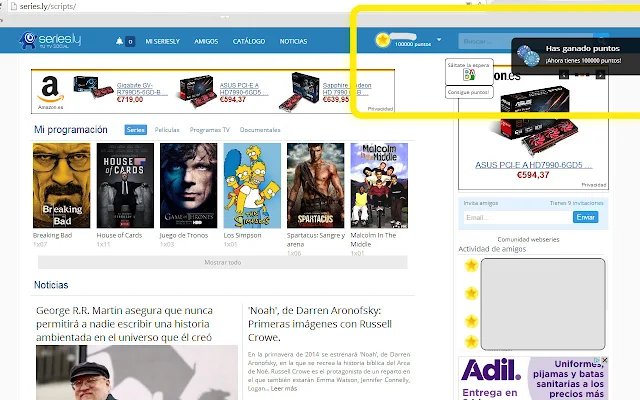This screenshot has width=640, height=400.
Task: Open the AMIGOS menu
Action: pos(206,41)
